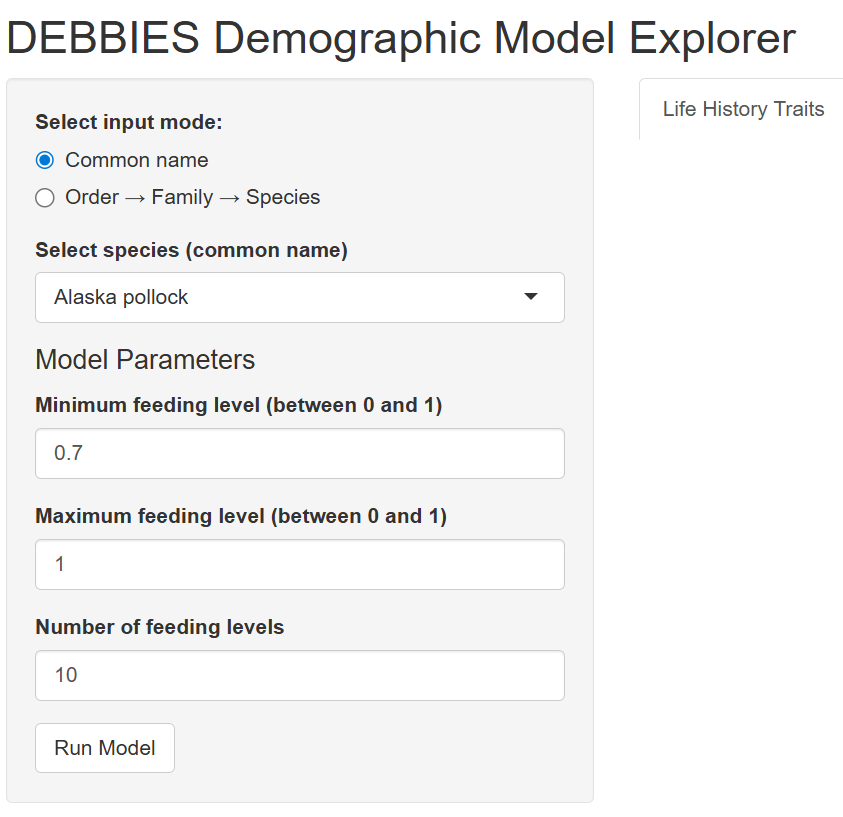Click the "Select species (common name)" label

point(191,250)
